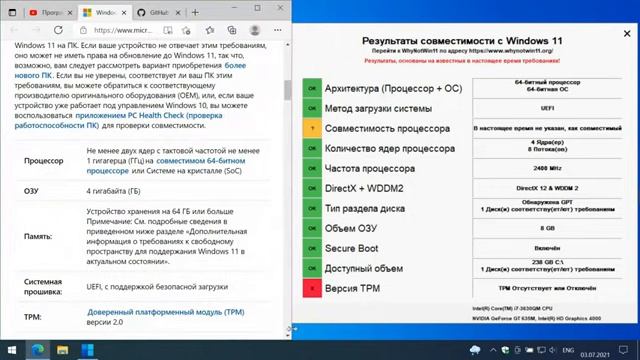The image size is (640, 360).
Task: Open the weather icon in system tray
Action: (x=475, y=350)
